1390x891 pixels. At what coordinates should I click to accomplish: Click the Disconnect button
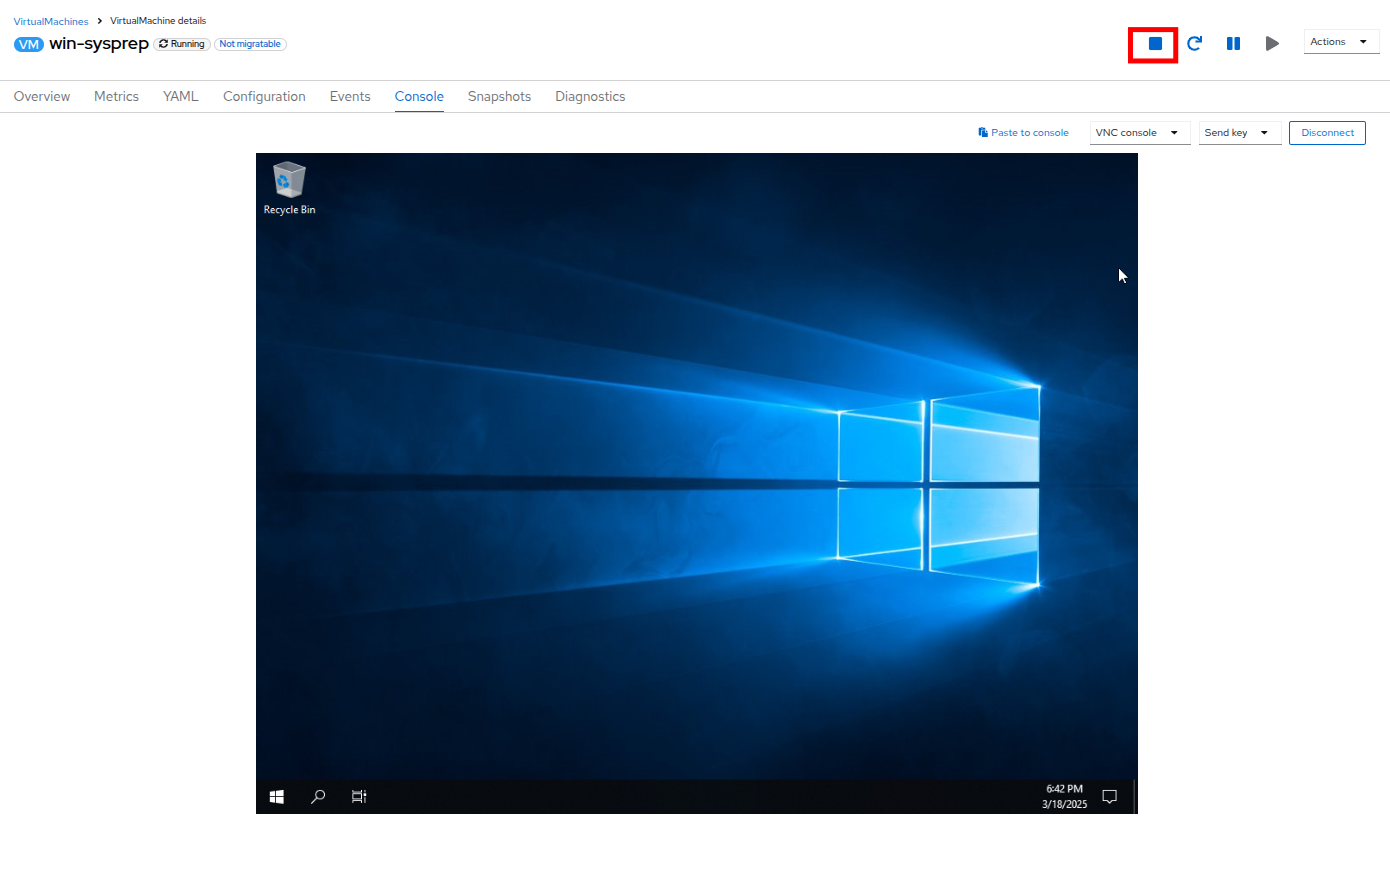click(1327, 133)
